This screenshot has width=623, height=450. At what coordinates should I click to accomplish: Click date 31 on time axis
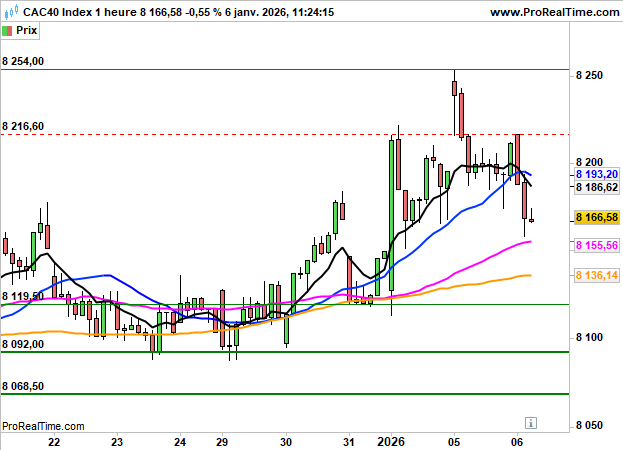click(x=349, y=442)
